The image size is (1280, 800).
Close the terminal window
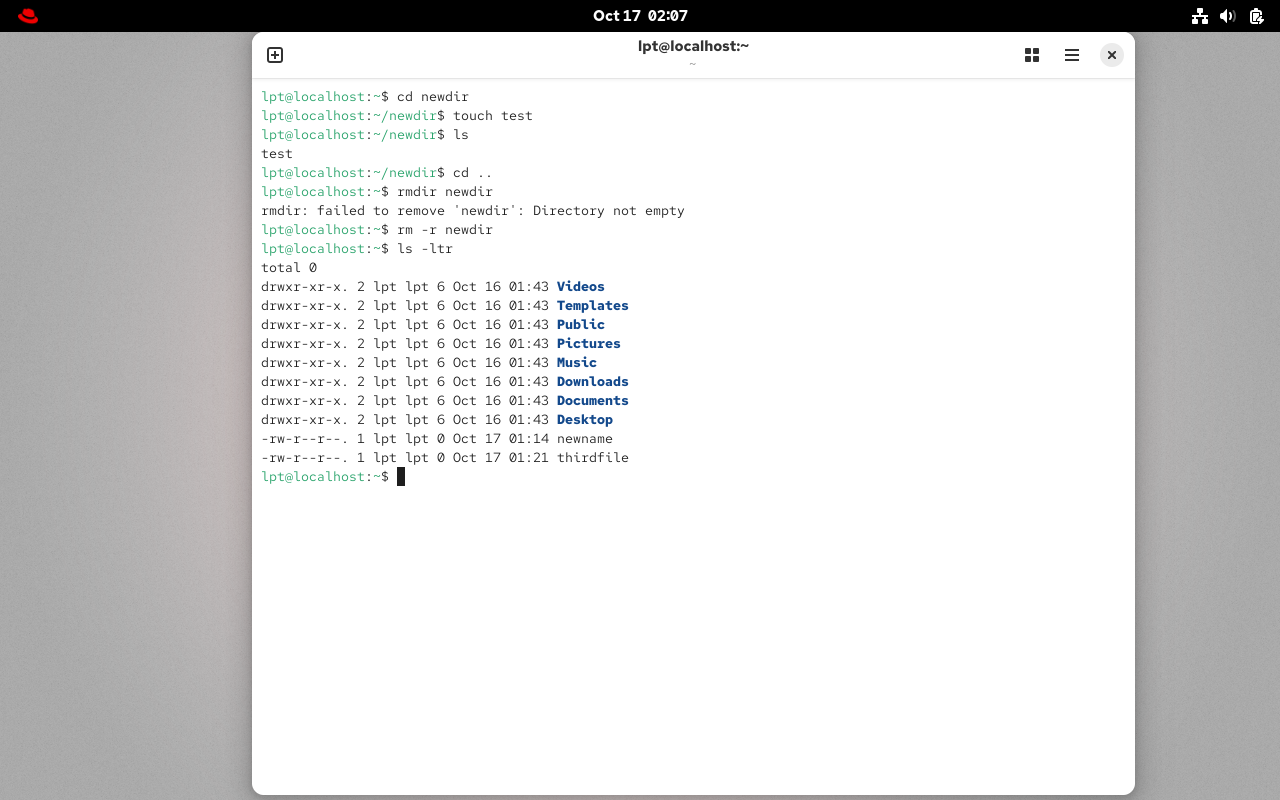point(1111,55)
